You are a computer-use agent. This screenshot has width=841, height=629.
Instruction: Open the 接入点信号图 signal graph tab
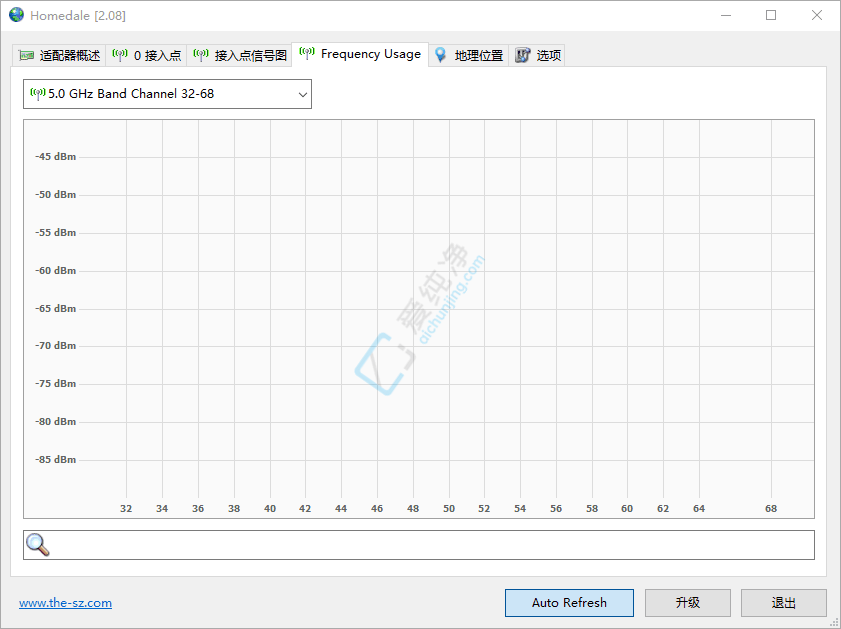point(239,55)
